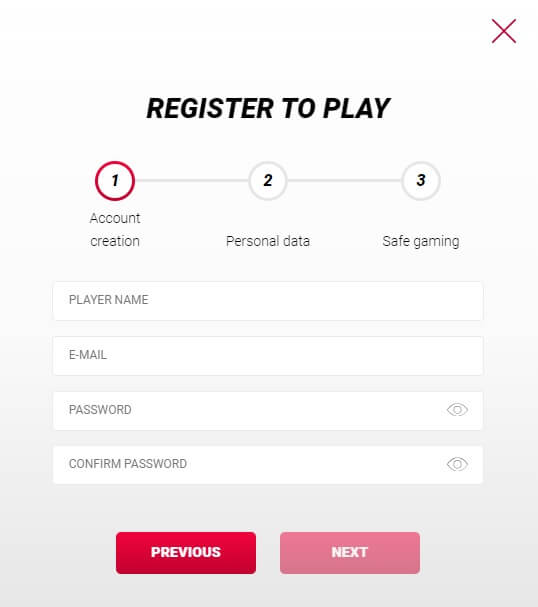Image resolution: width=538 pixels, height=607 pixels.
Task: Click into the CONFIRM PASSWORD input field
Action: [268, 465]
